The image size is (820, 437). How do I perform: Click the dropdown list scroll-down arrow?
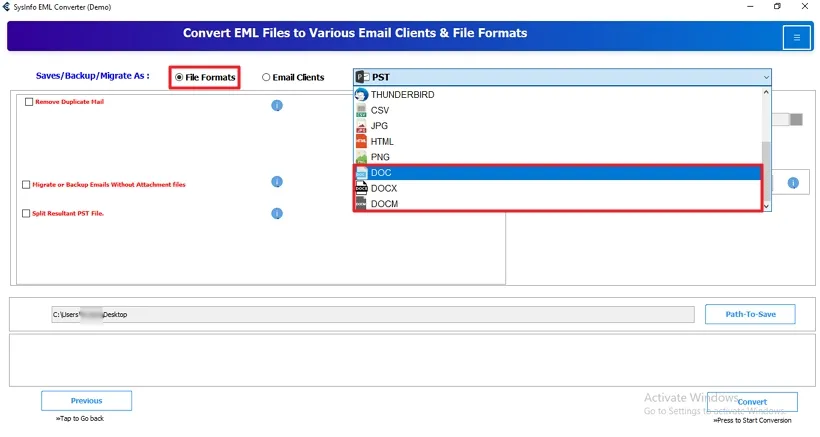tap(766, 206)
